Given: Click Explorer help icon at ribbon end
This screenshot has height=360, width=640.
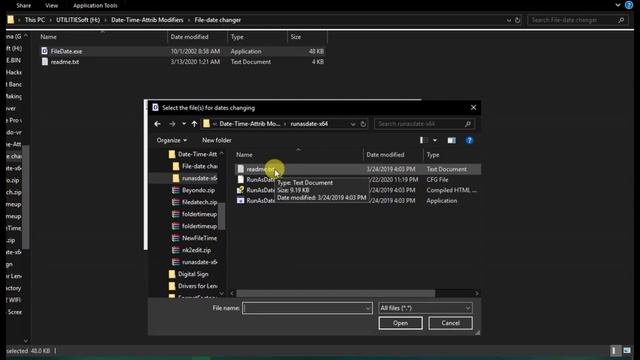Looking at the screenshot, I should 629,5.
